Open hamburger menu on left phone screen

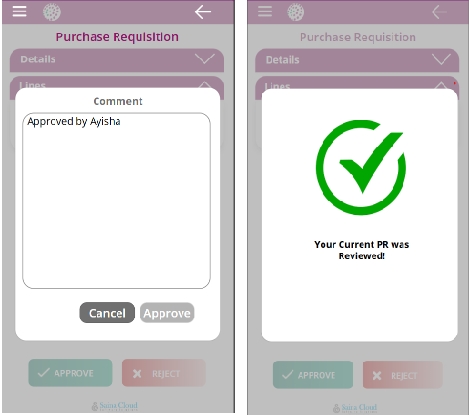point(19,11)
